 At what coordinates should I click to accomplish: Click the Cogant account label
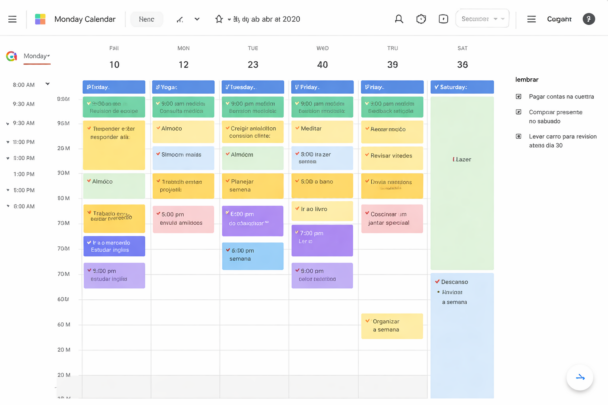559,19
